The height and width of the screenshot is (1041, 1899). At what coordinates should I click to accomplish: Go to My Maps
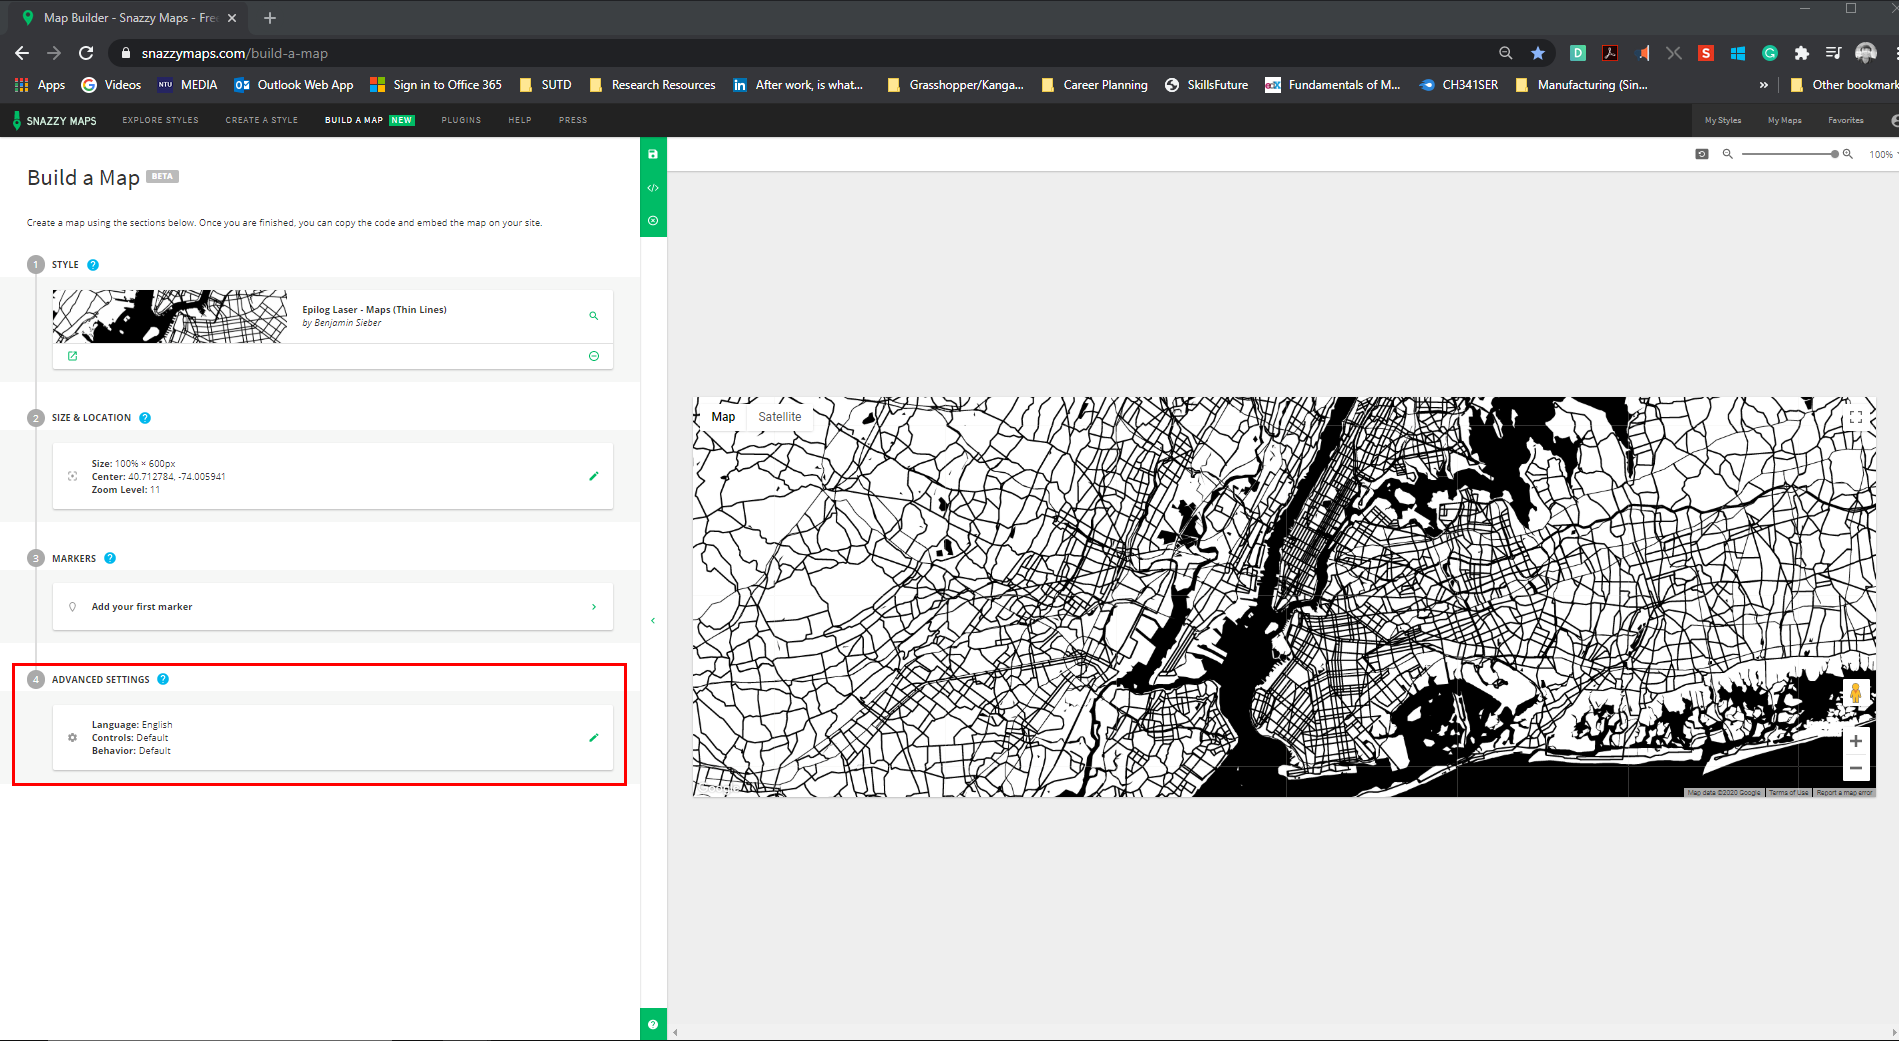pos(1785,120)
